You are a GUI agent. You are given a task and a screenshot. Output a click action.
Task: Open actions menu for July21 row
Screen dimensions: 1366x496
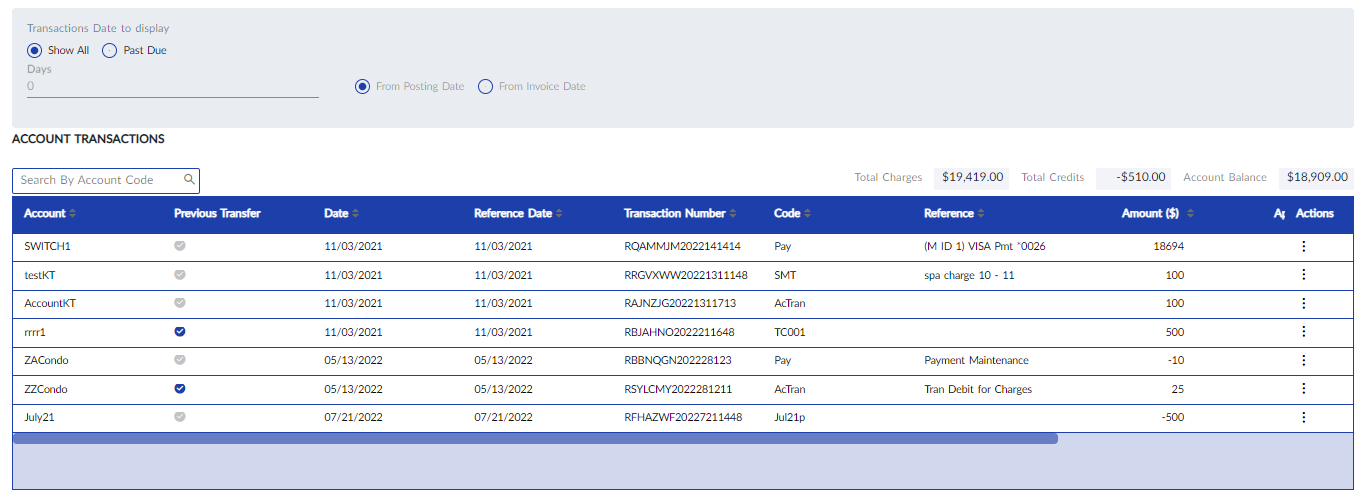(1303, 417)
